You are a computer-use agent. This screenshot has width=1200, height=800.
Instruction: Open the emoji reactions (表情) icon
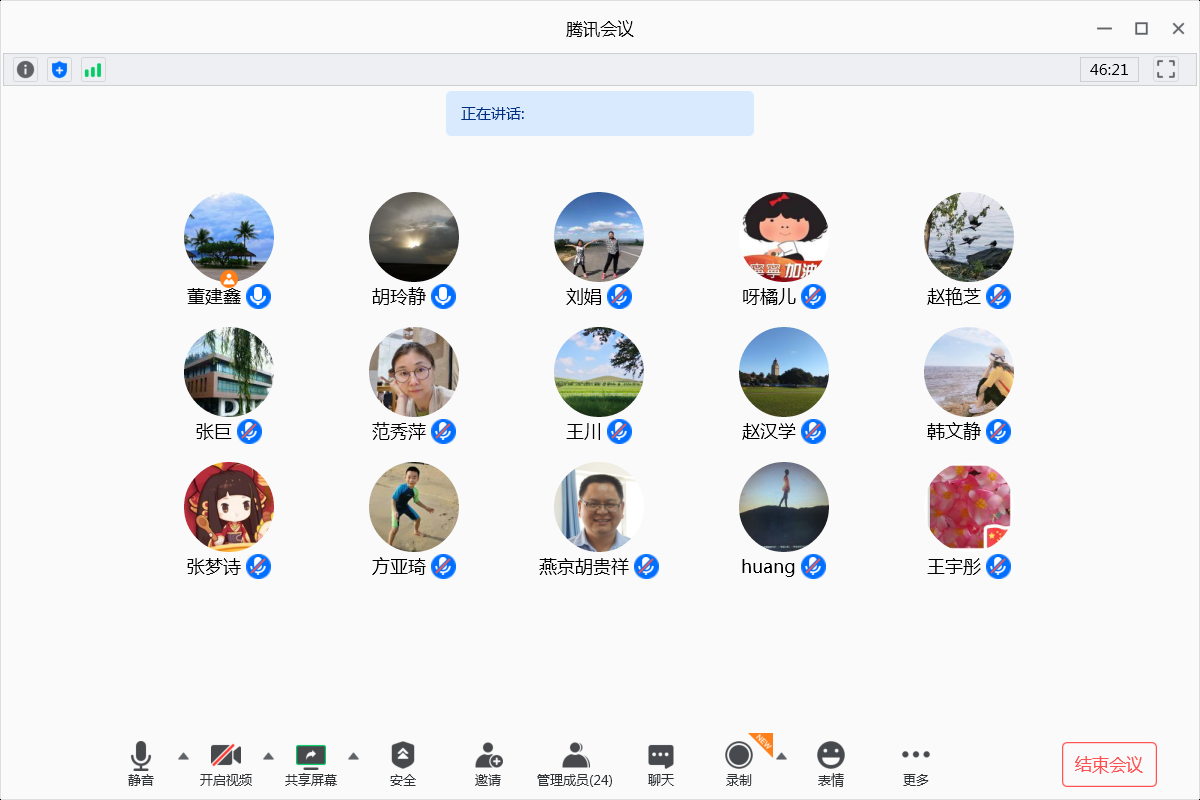click(830, 764)
